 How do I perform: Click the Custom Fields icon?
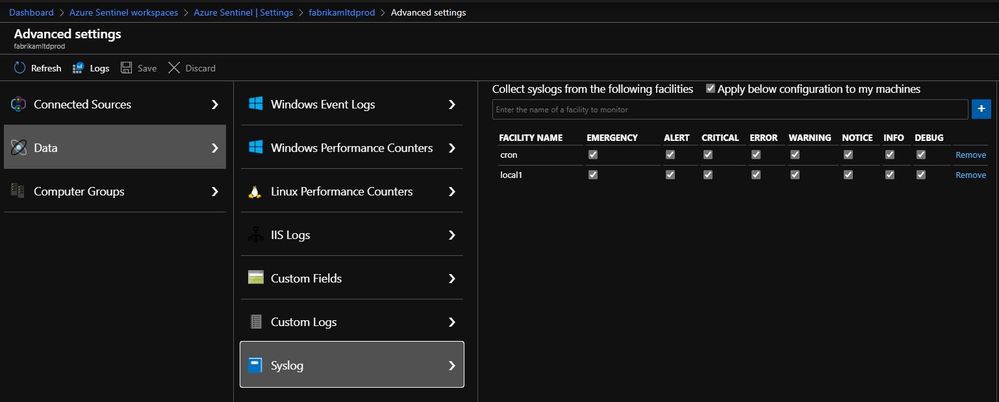coord(255,278)
